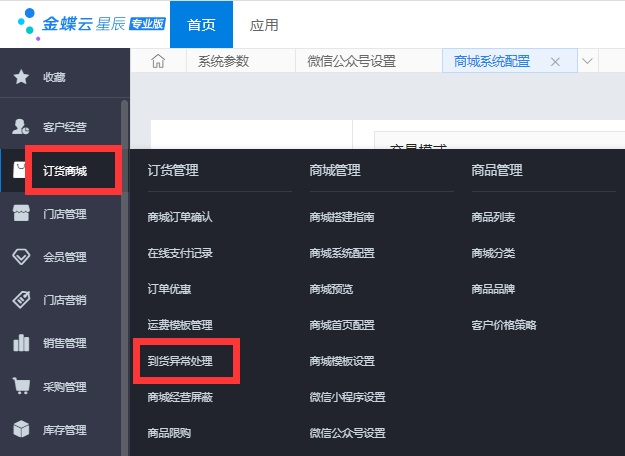Click the 采购管理 cart icon
The width and height of the screenshot is (625, 456).
point(20,386)
